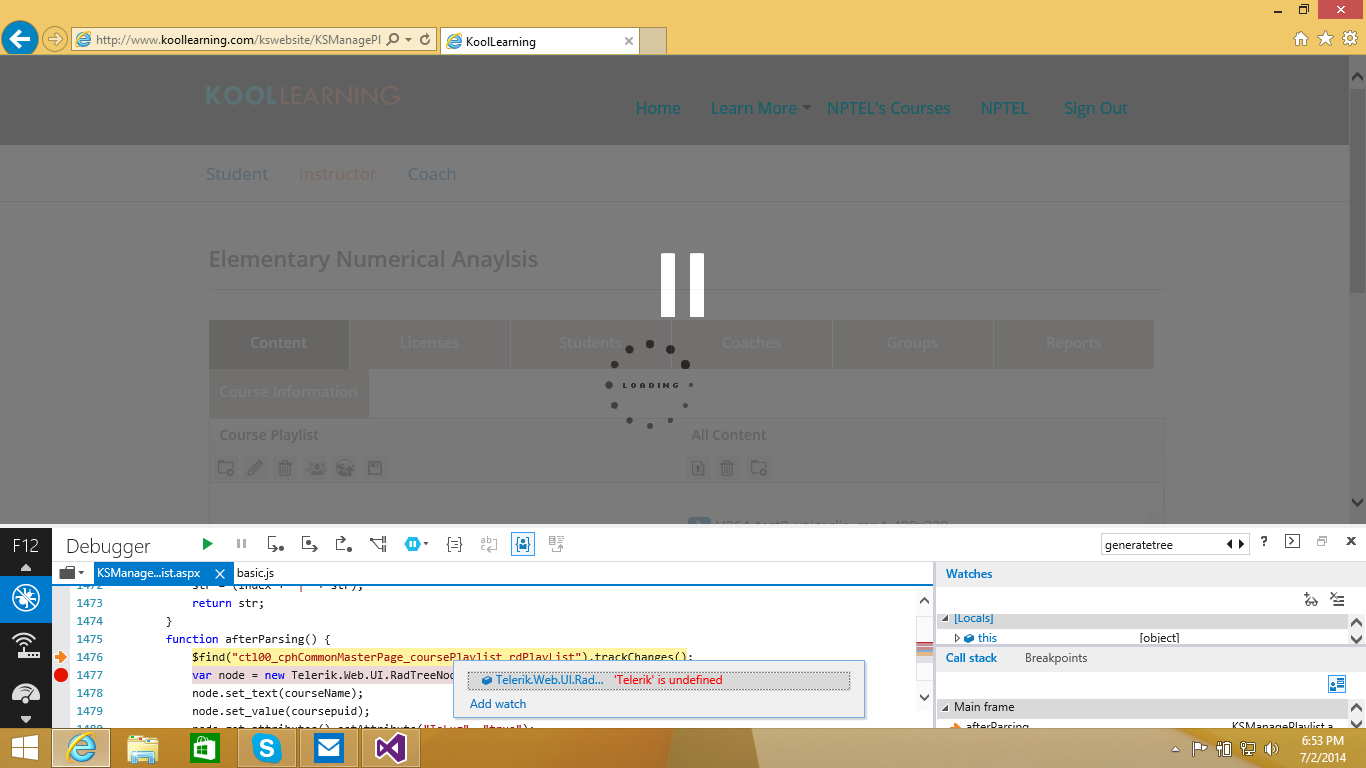Screen dimensions: 1366x768
Task: Open the Learn More nav dropdown
Action: [x=761, y=108]
